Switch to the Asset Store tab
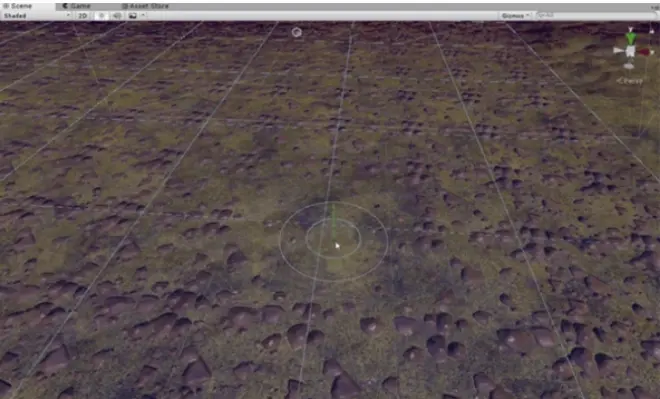This screenshot has height=399, width=660. coord(146,6)
